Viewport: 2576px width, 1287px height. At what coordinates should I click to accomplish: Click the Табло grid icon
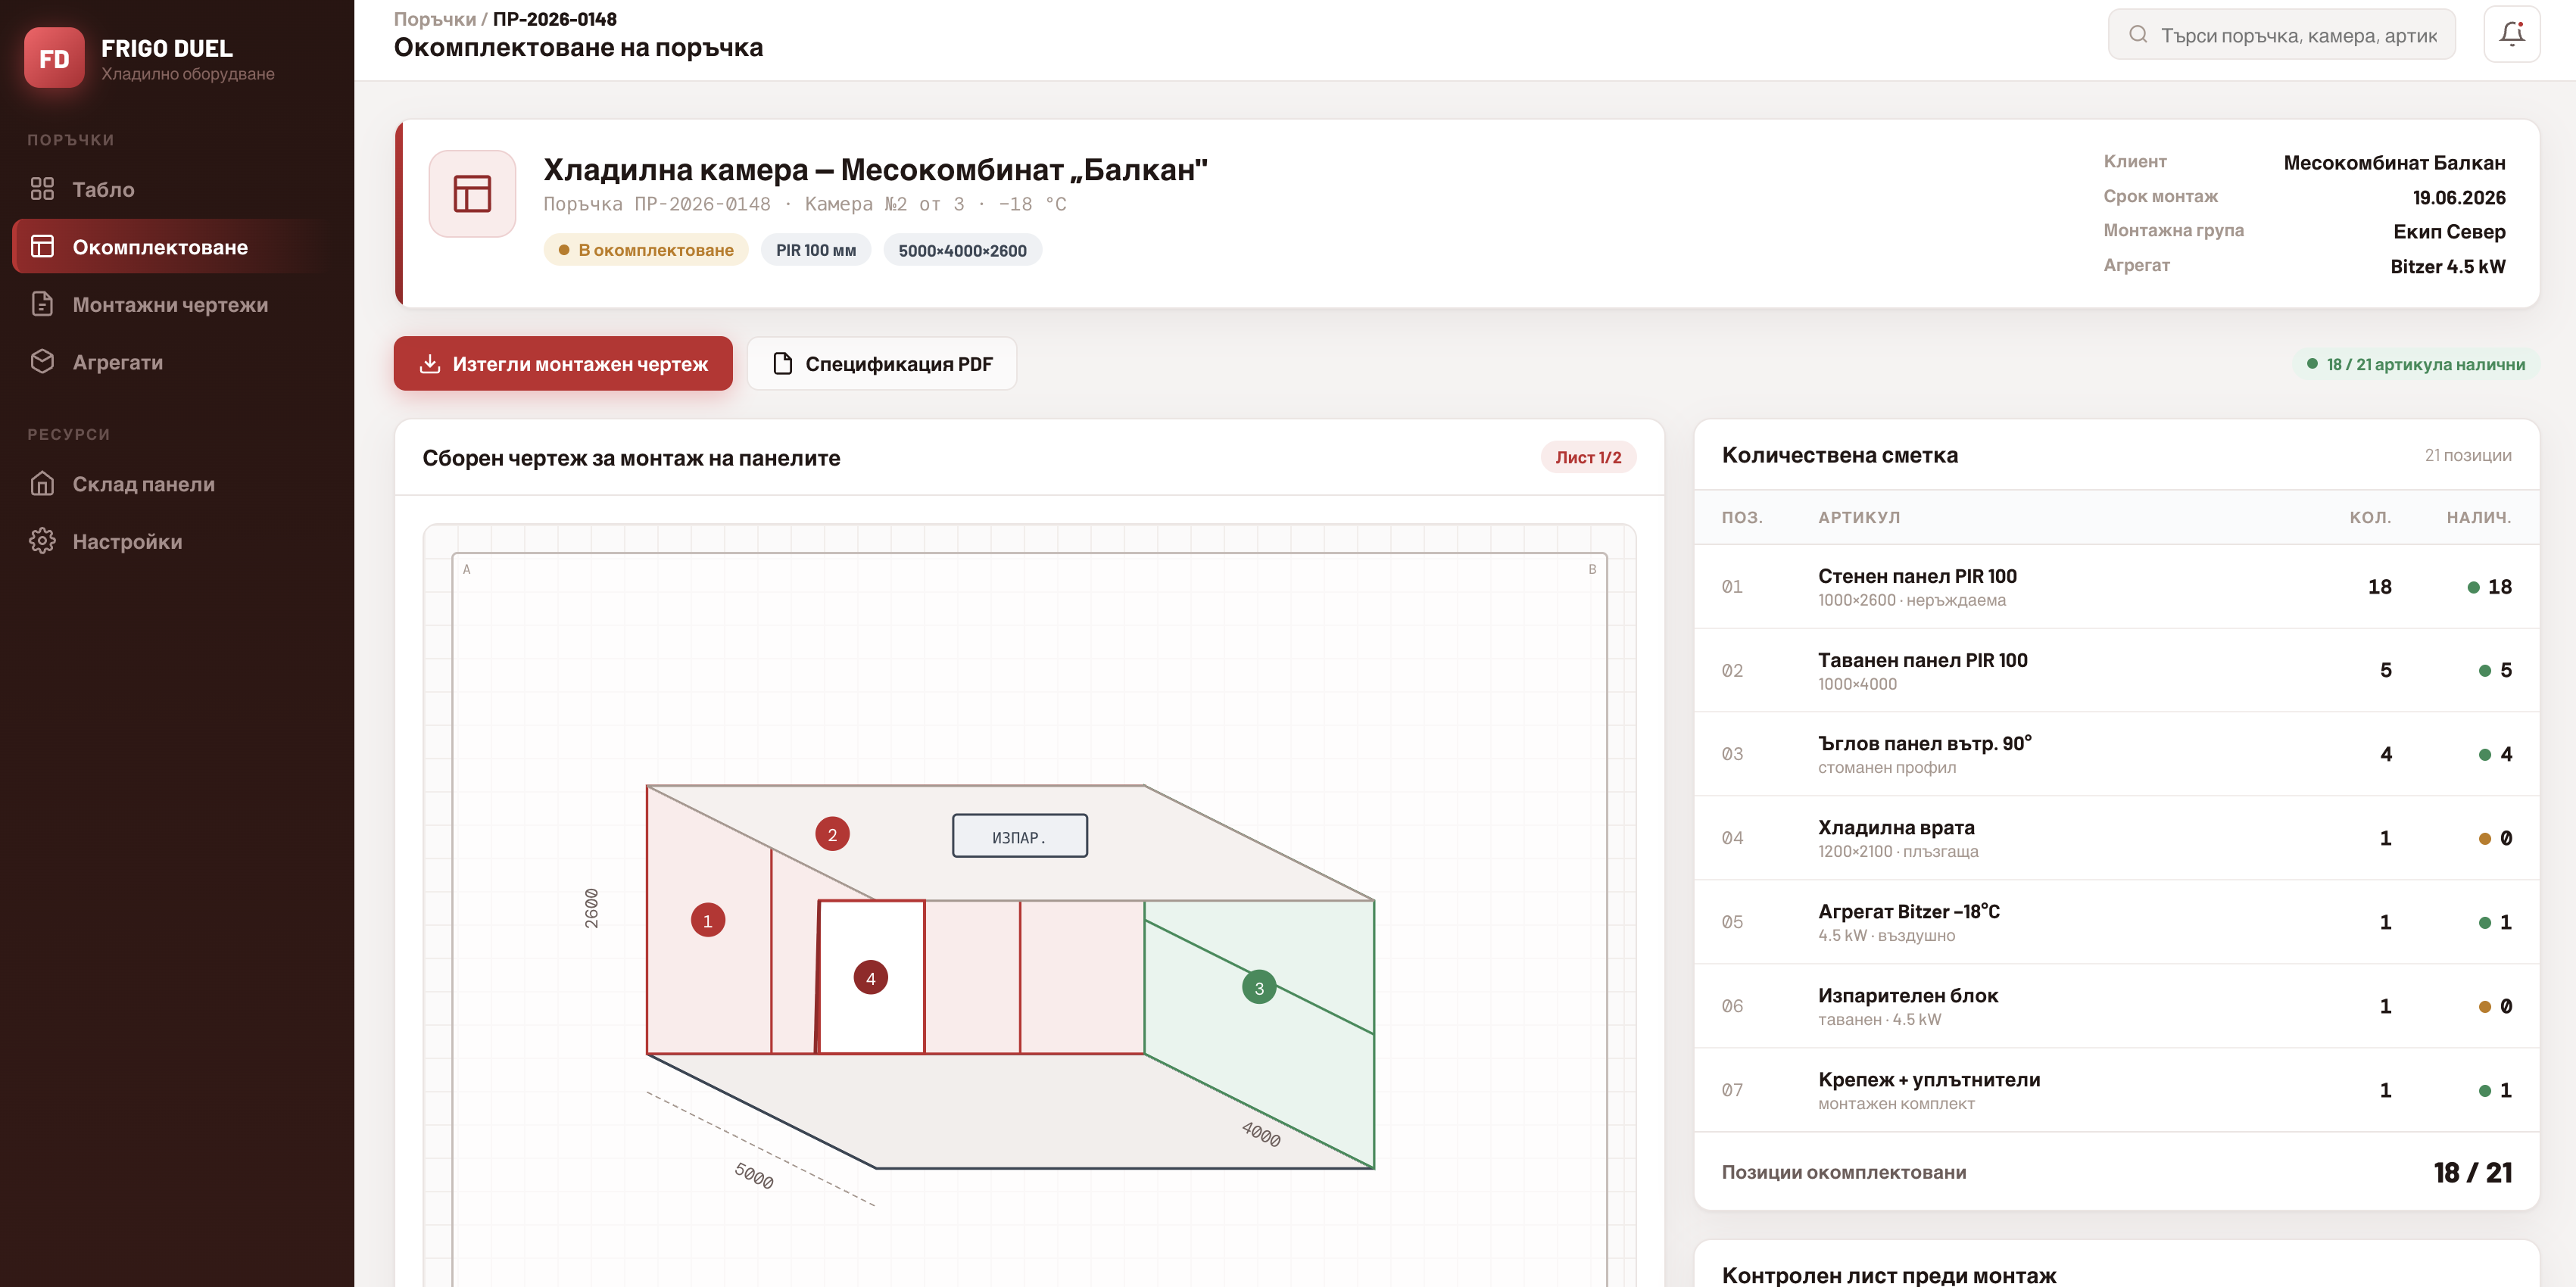42,189
